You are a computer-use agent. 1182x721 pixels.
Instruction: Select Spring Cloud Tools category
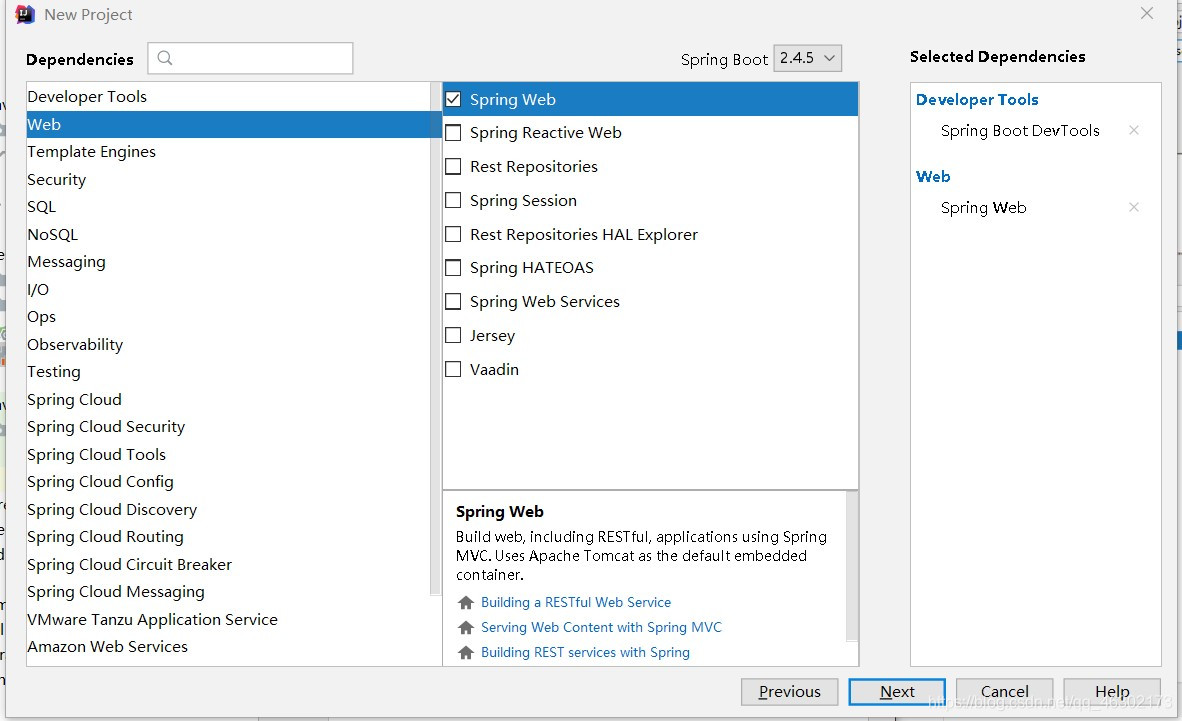tap(228, 455)
